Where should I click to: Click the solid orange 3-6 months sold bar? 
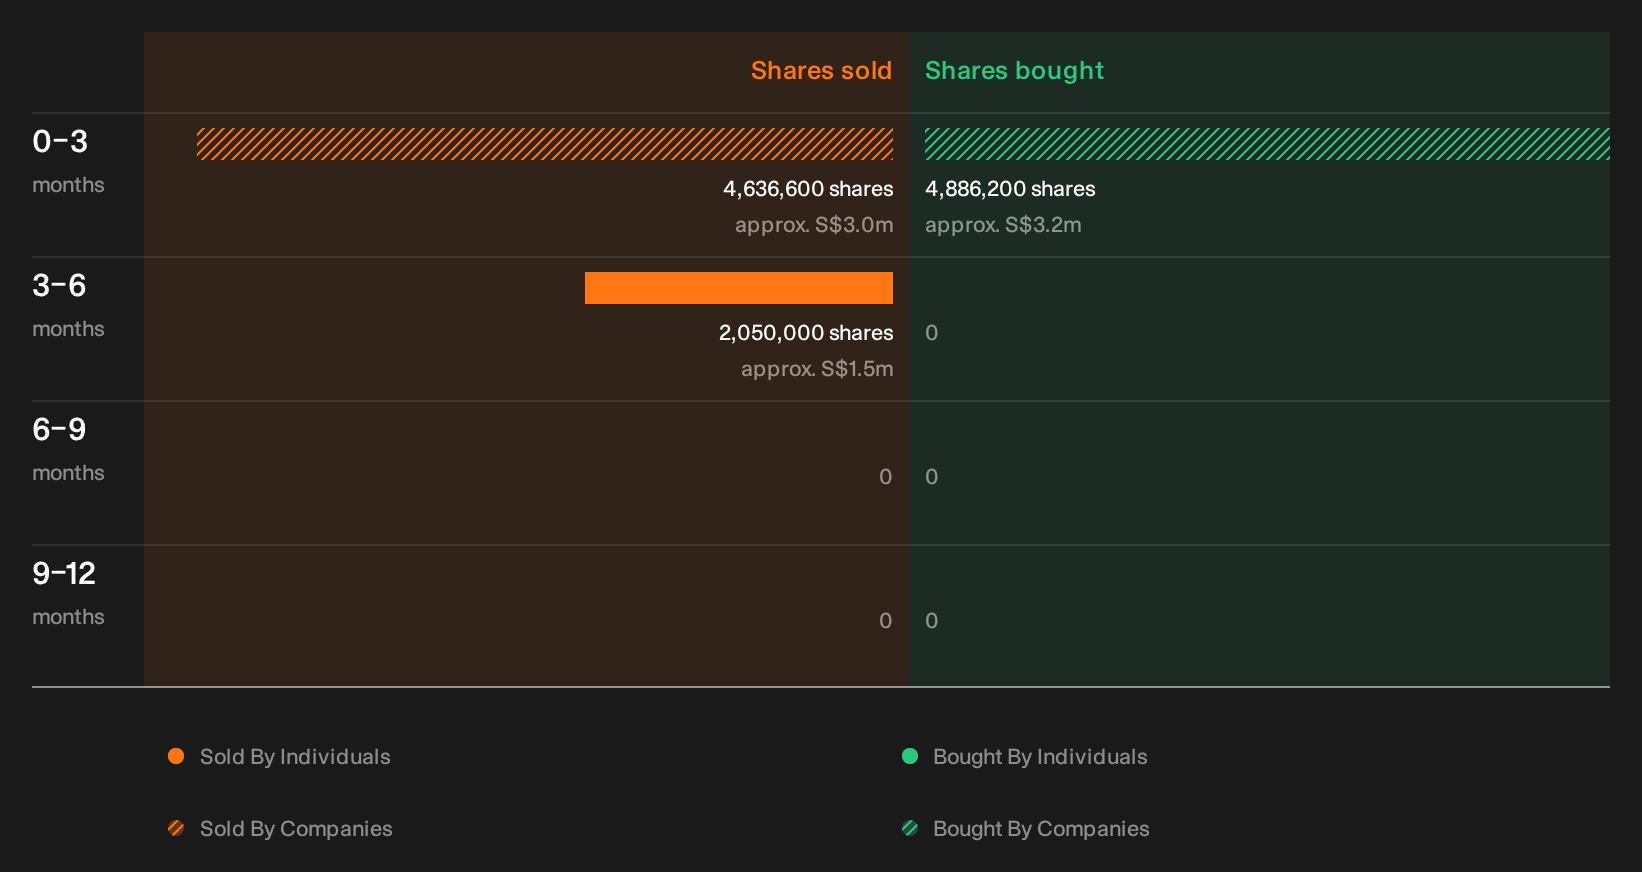739,288
